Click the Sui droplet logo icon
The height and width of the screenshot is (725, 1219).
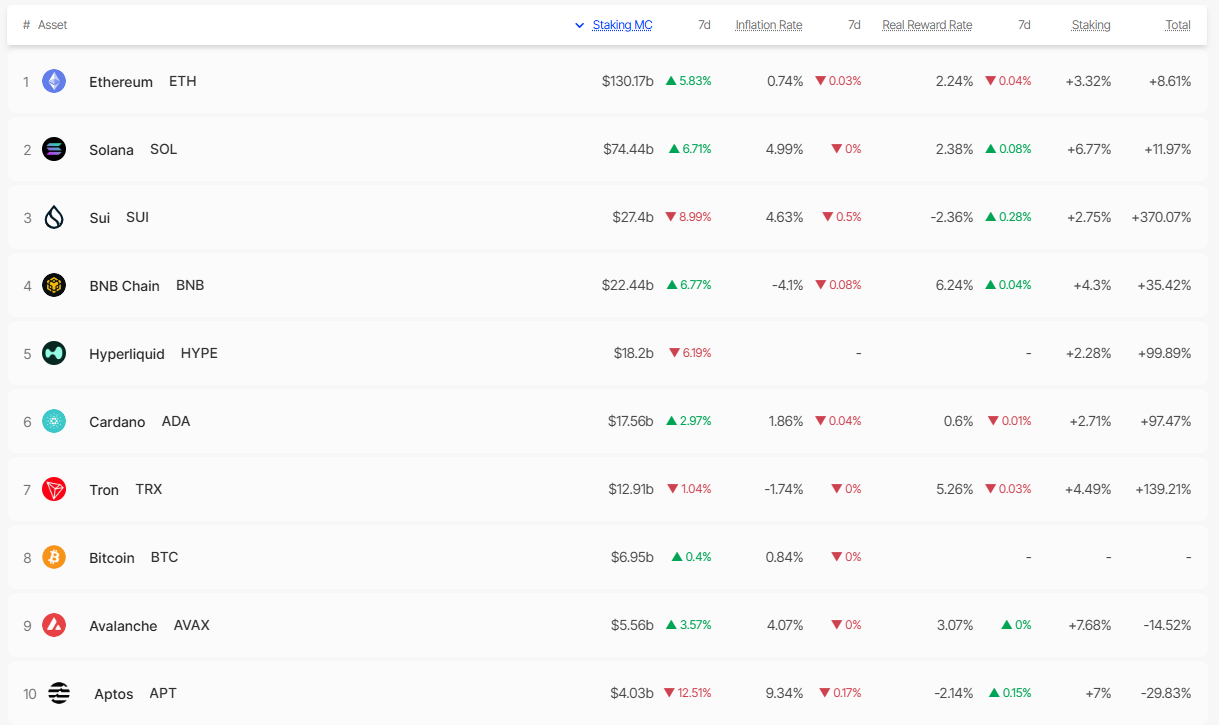pyautogui.click(x=54, y=217)
